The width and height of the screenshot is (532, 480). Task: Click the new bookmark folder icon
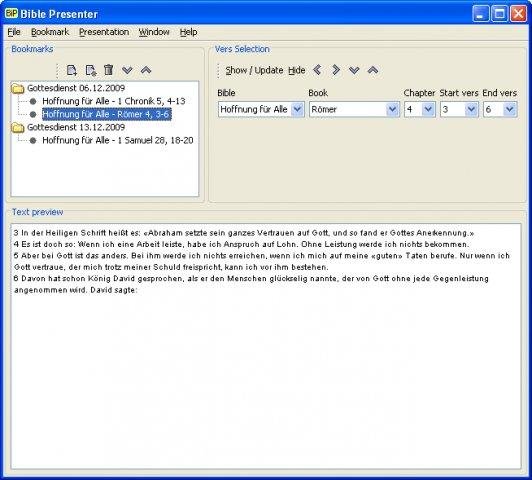point(91,70)
